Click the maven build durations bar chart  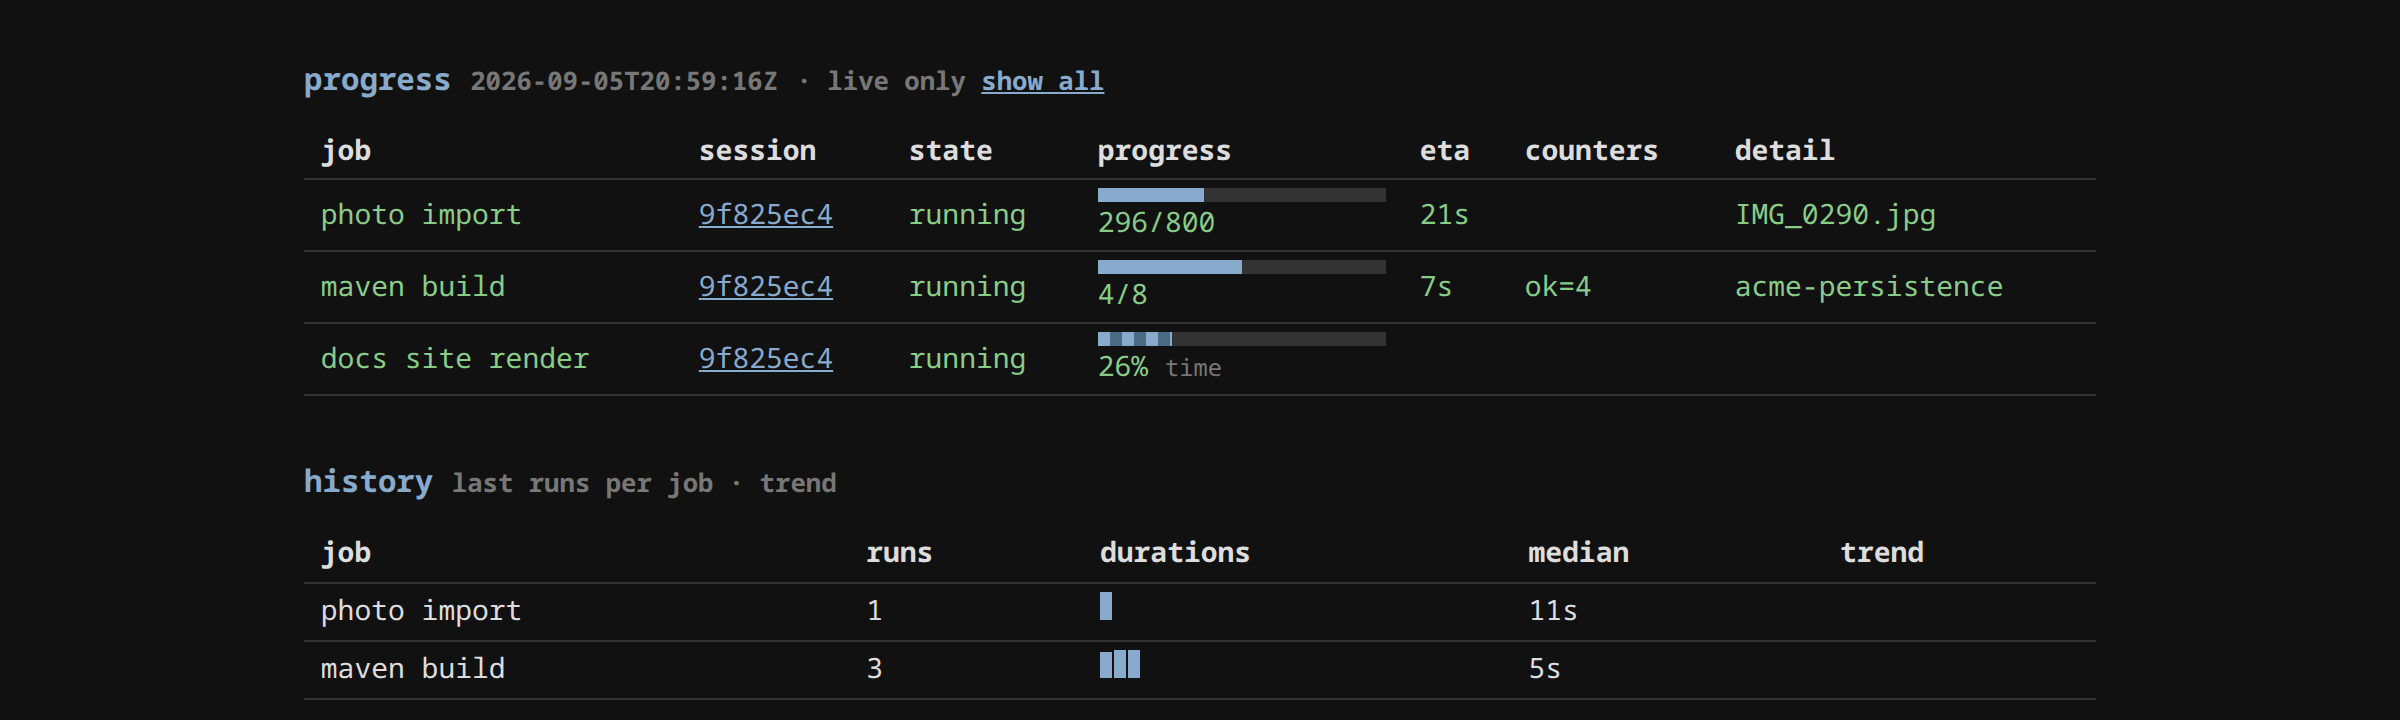1120,664
